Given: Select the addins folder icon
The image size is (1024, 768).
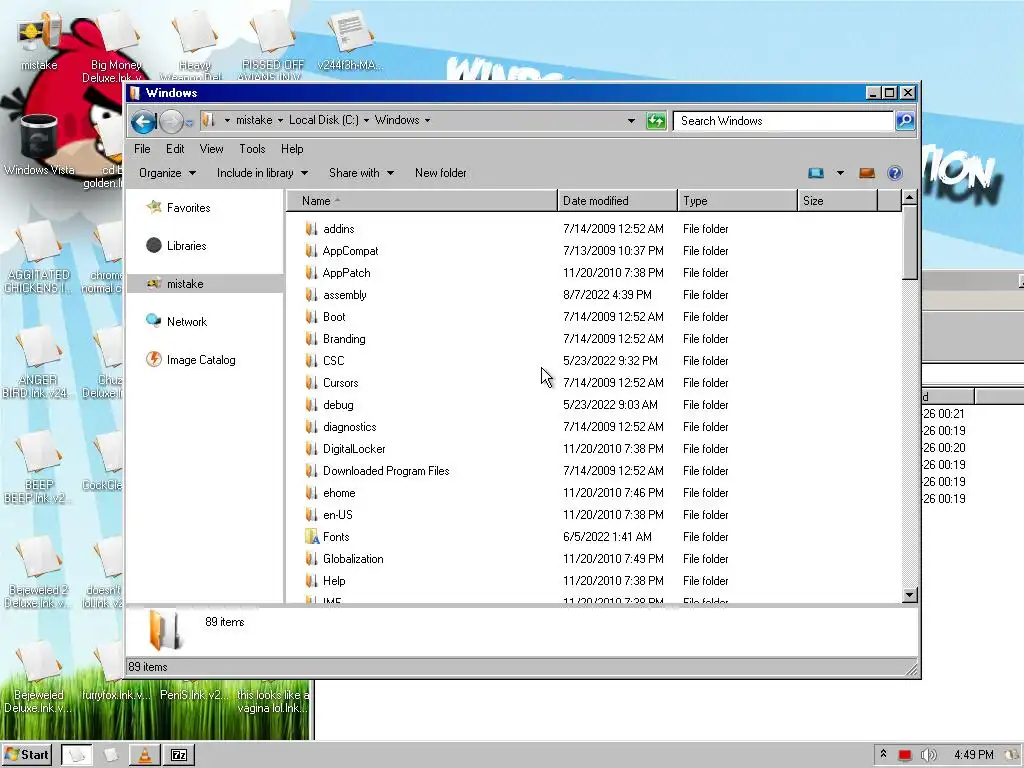Looking at the screenshot, I should [x=312, y=229].
